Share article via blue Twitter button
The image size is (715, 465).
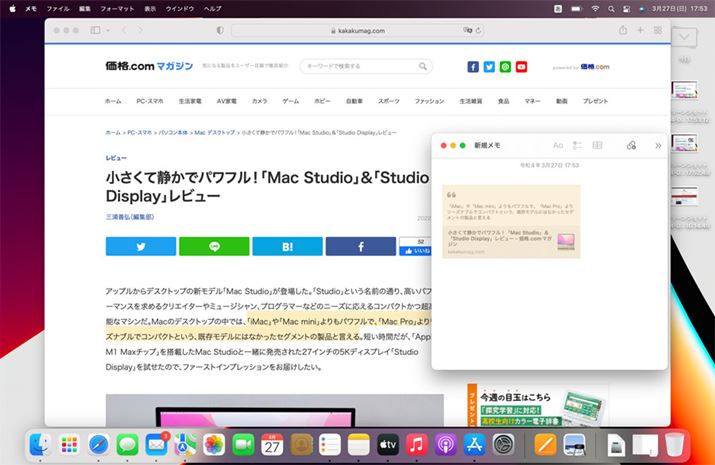pos(141,246)
